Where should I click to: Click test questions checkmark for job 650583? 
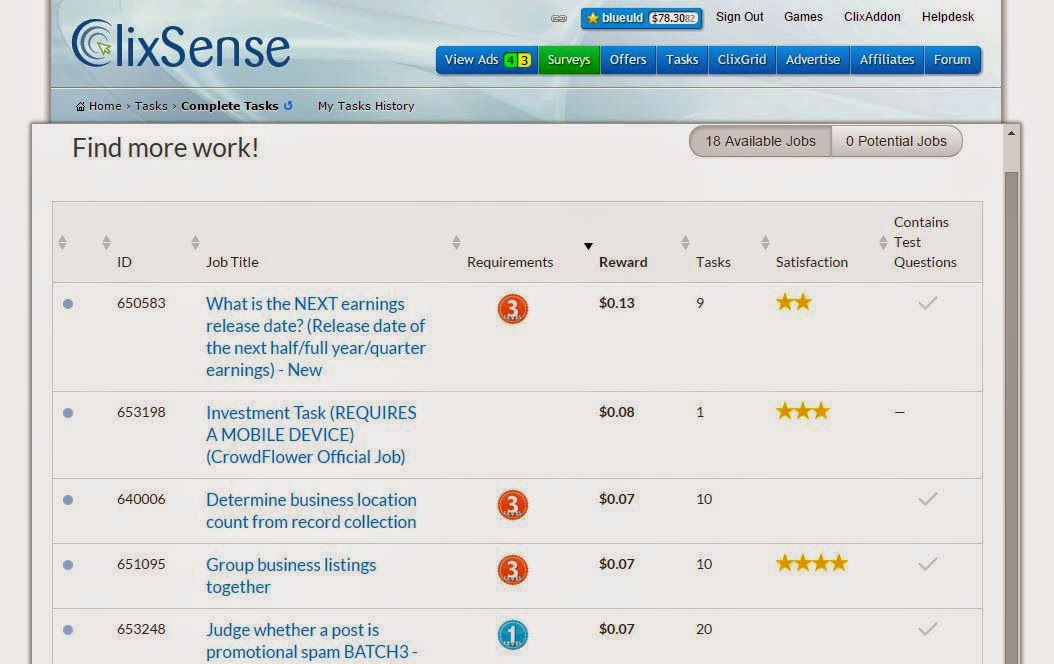coord(928,303)
